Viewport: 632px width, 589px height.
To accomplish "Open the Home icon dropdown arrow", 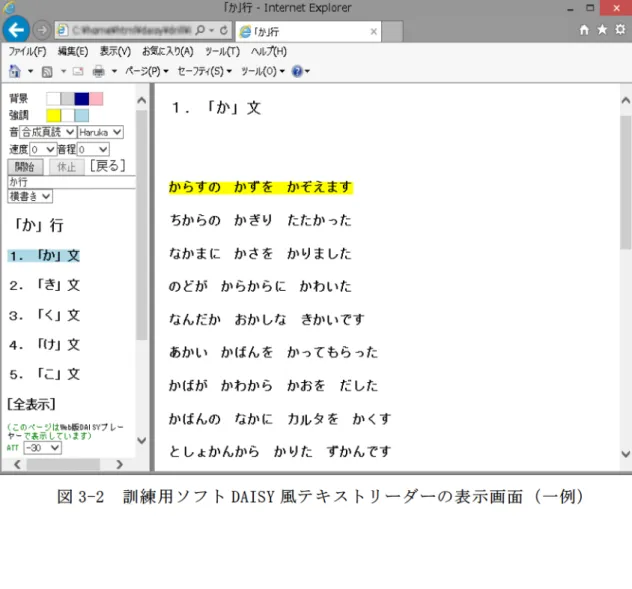I will 30,72.
